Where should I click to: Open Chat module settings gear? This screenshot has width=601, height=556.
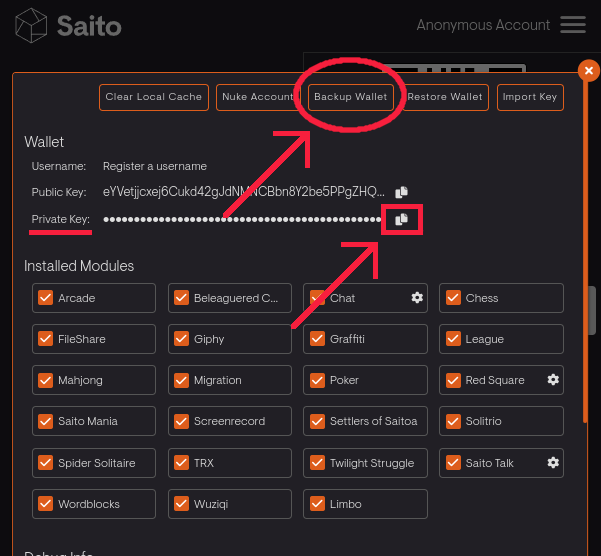click(417, 298)
